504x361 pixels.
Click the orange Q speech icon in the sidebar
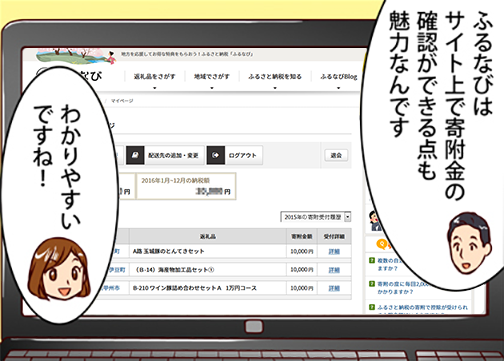(x=382, y=244)
